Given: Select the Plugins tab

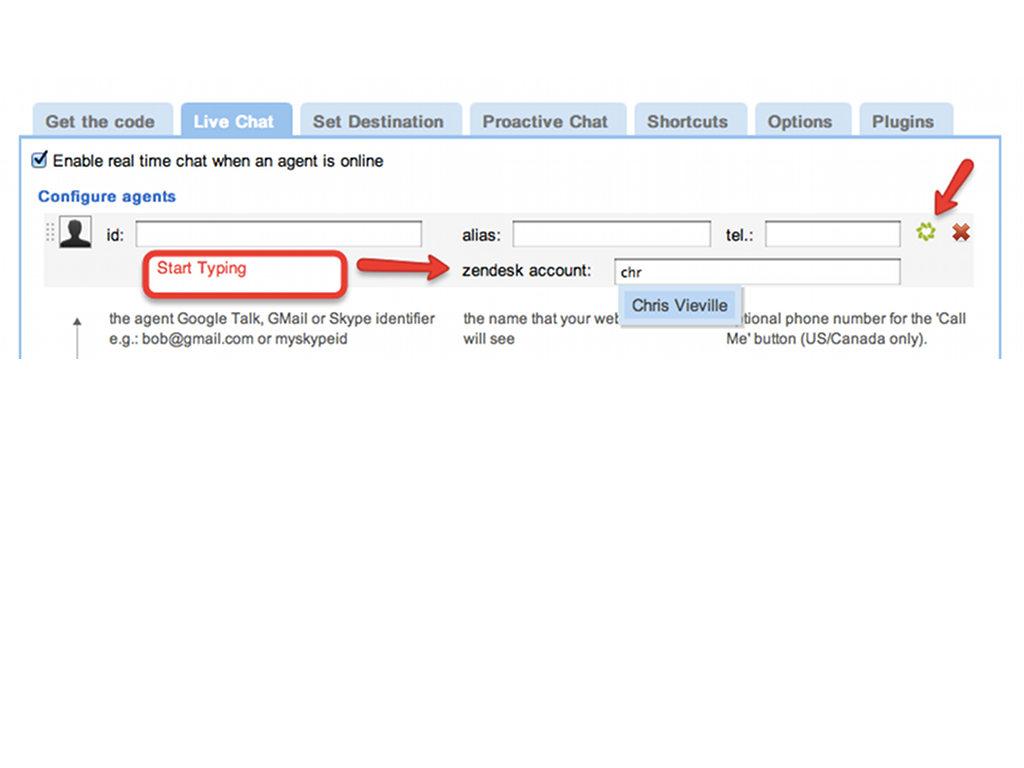Looking at the screenshot, I should (903, 122).
